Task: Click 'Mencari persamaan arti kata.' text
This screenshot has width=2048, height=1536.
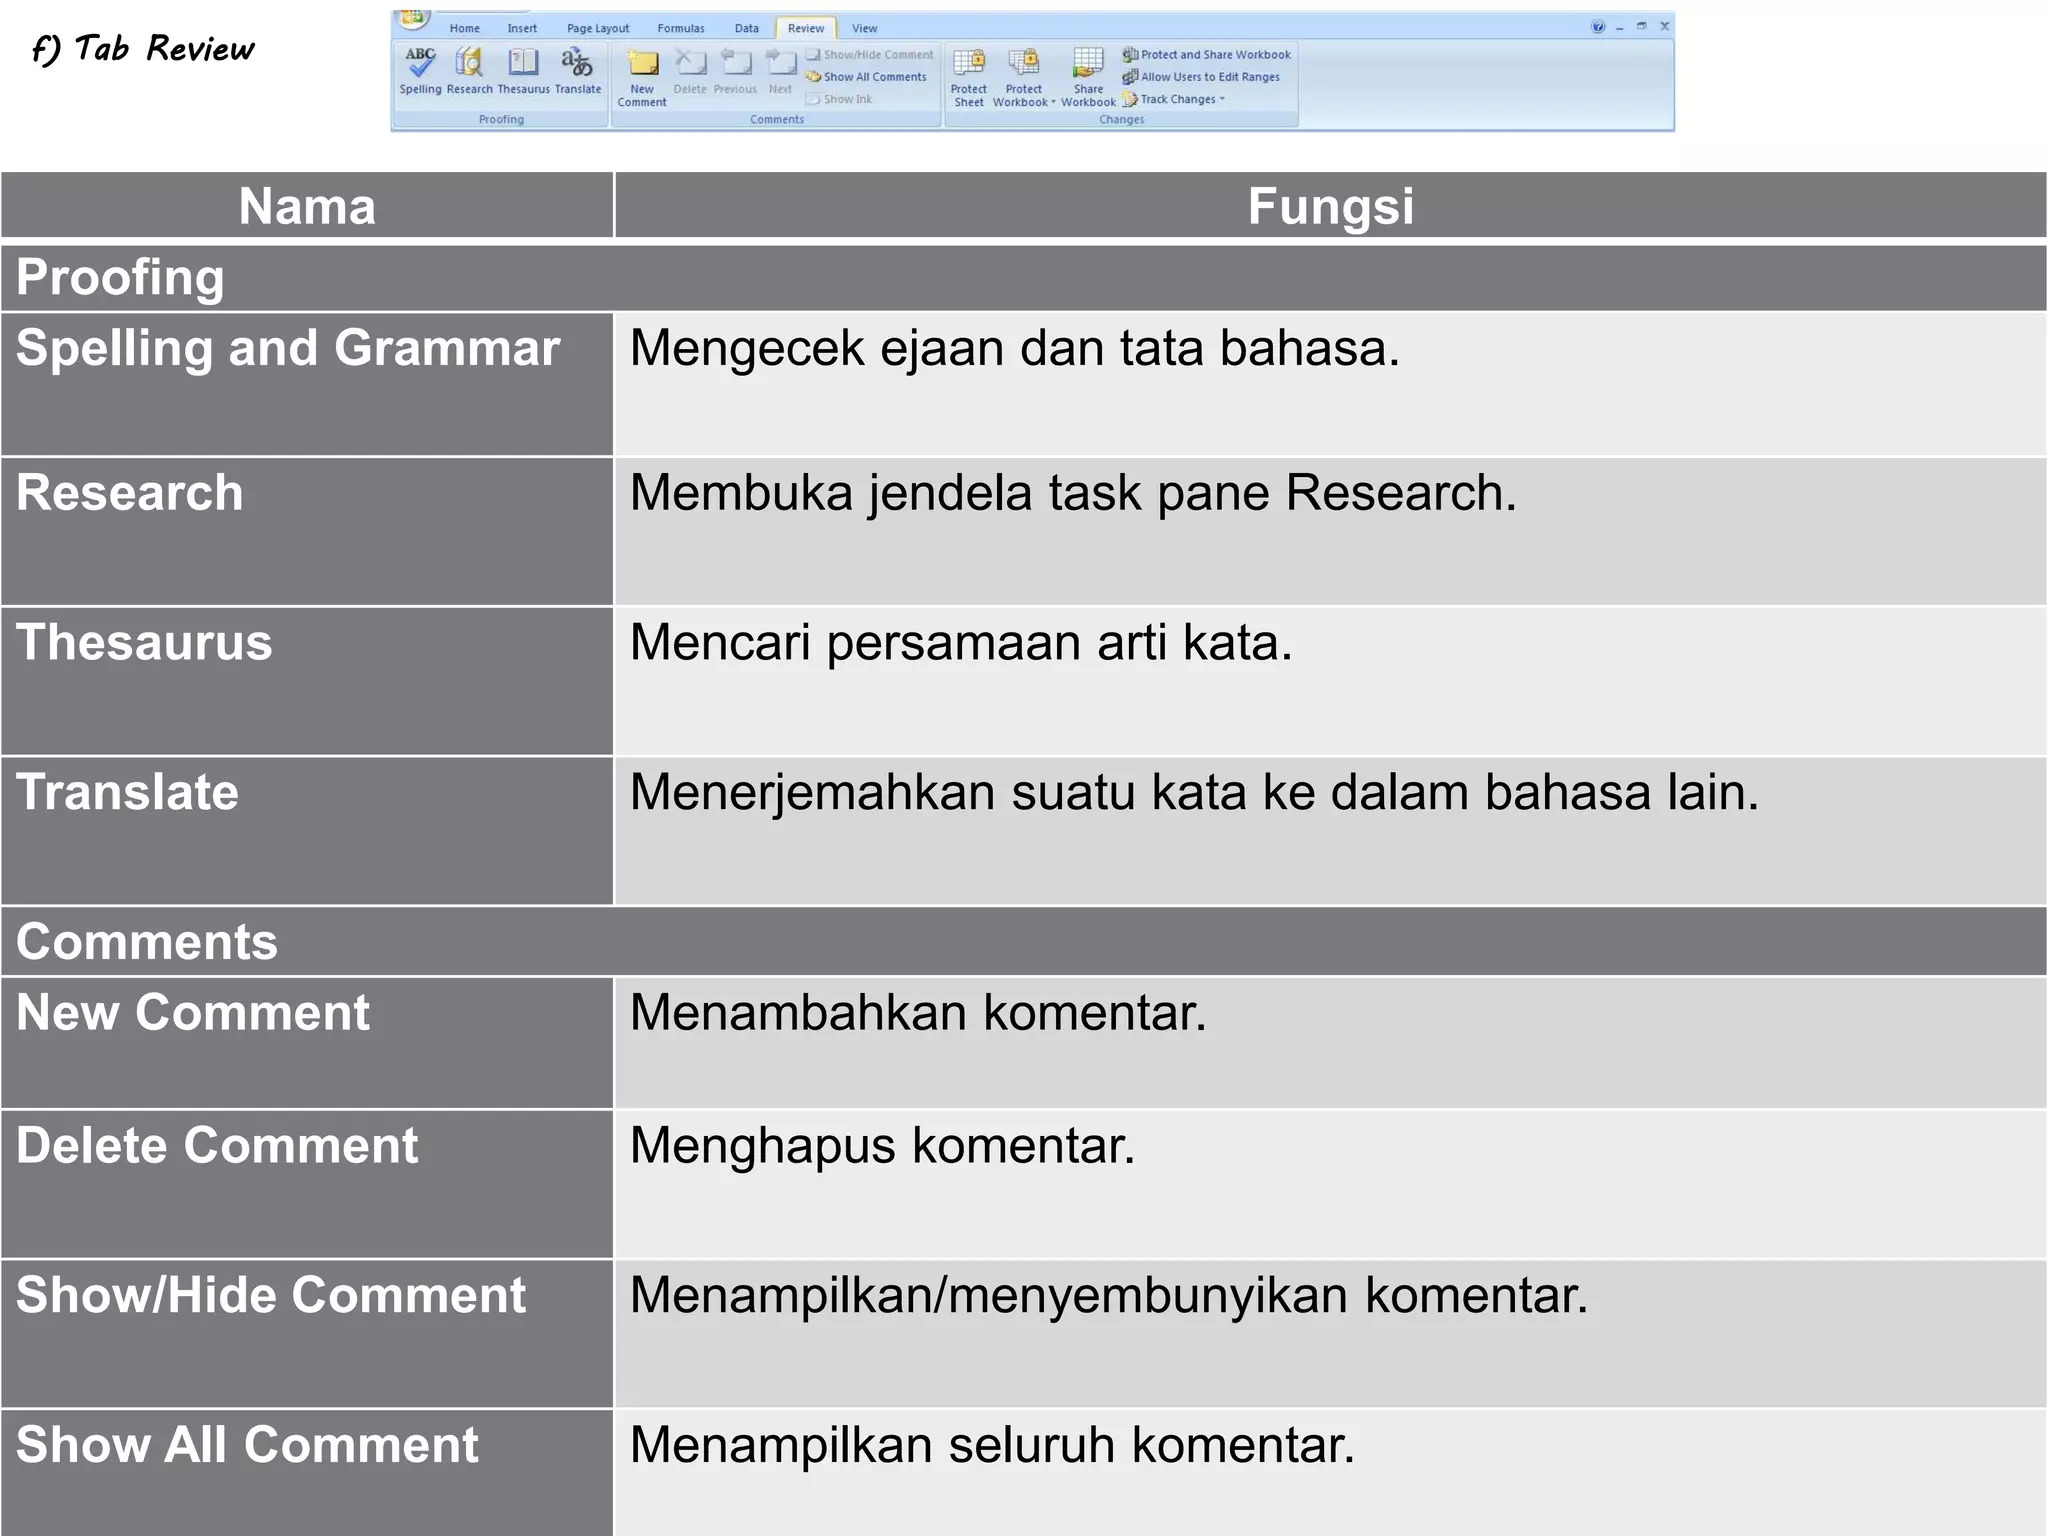Action: pos(961,642)
